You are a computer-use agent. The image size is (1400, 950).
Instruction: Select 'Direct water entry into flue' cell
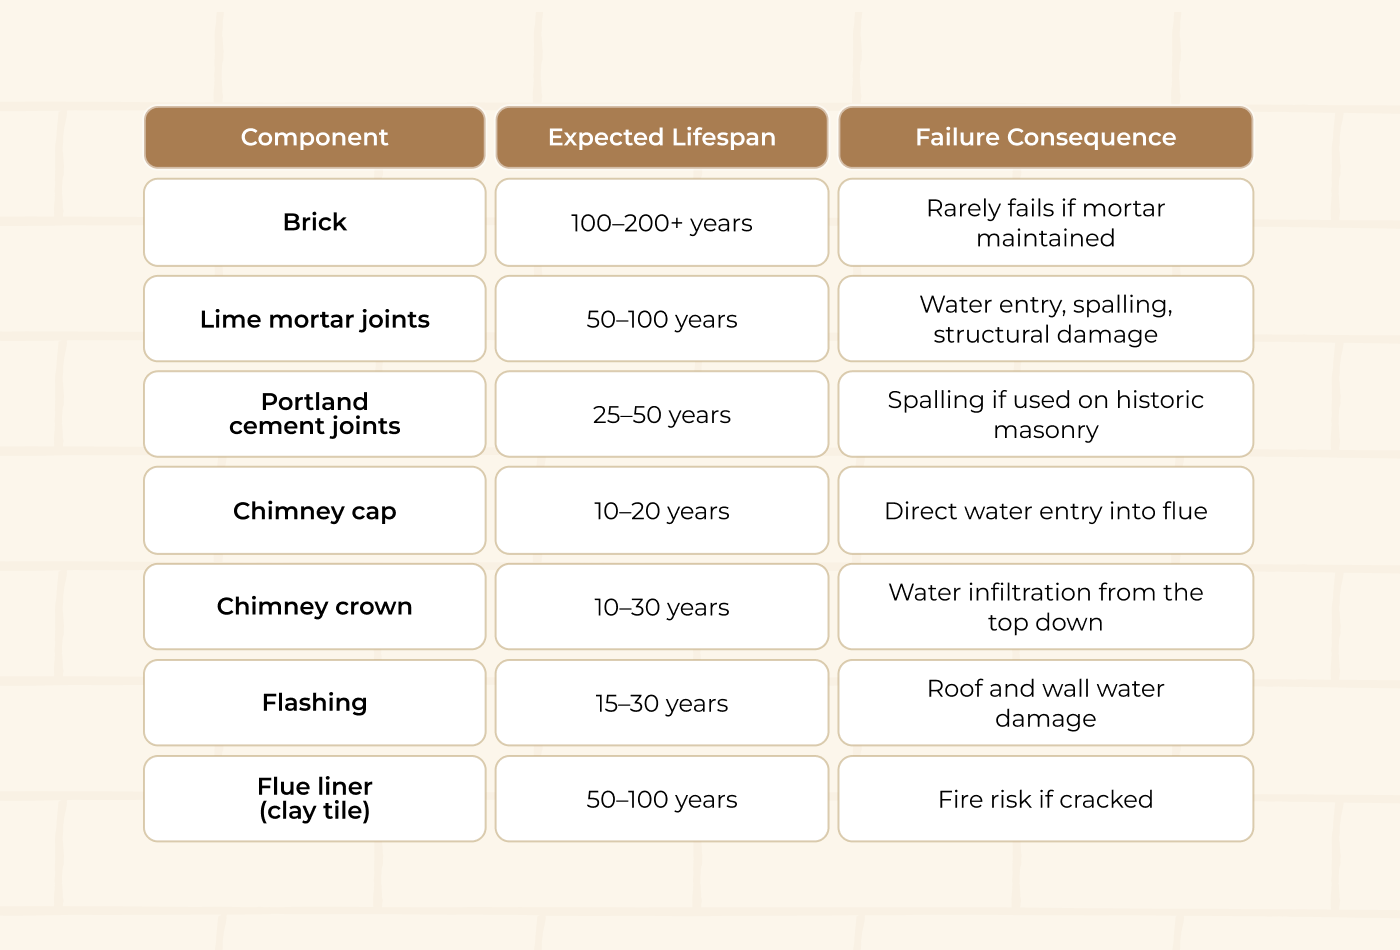[x=1045, y=511]
